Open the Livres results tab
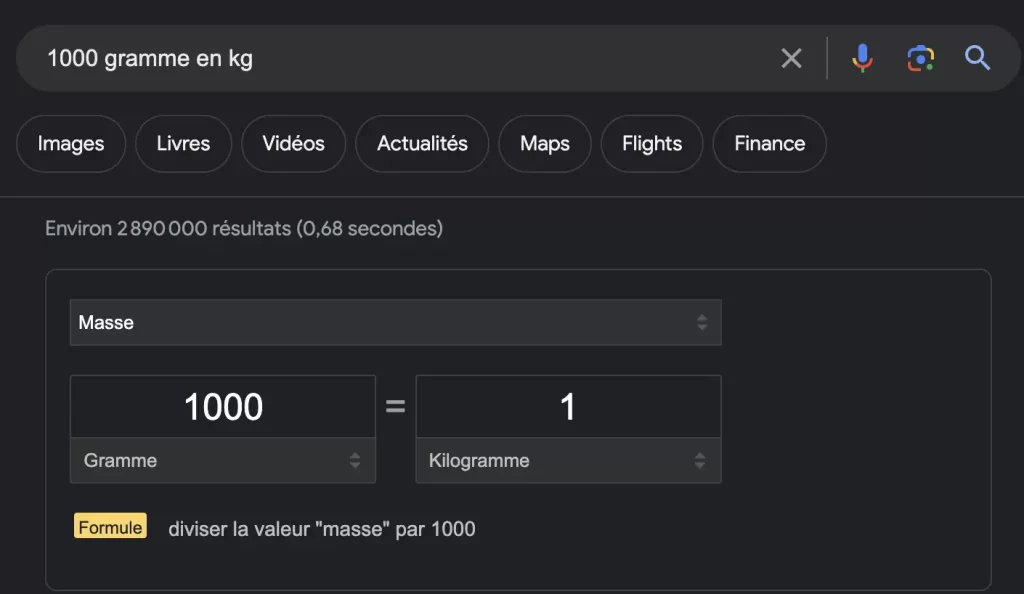 183,144
